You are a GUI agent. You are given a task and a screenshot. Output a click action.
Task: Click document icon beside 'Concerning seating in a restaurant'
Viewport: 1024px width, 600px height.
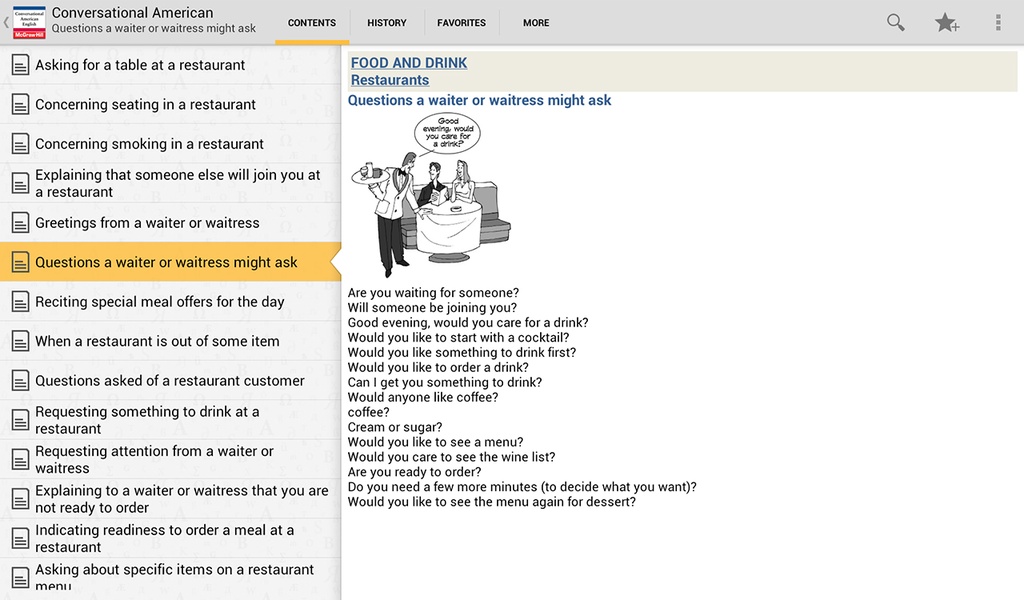pyautogui.click(x=20, y=104)
